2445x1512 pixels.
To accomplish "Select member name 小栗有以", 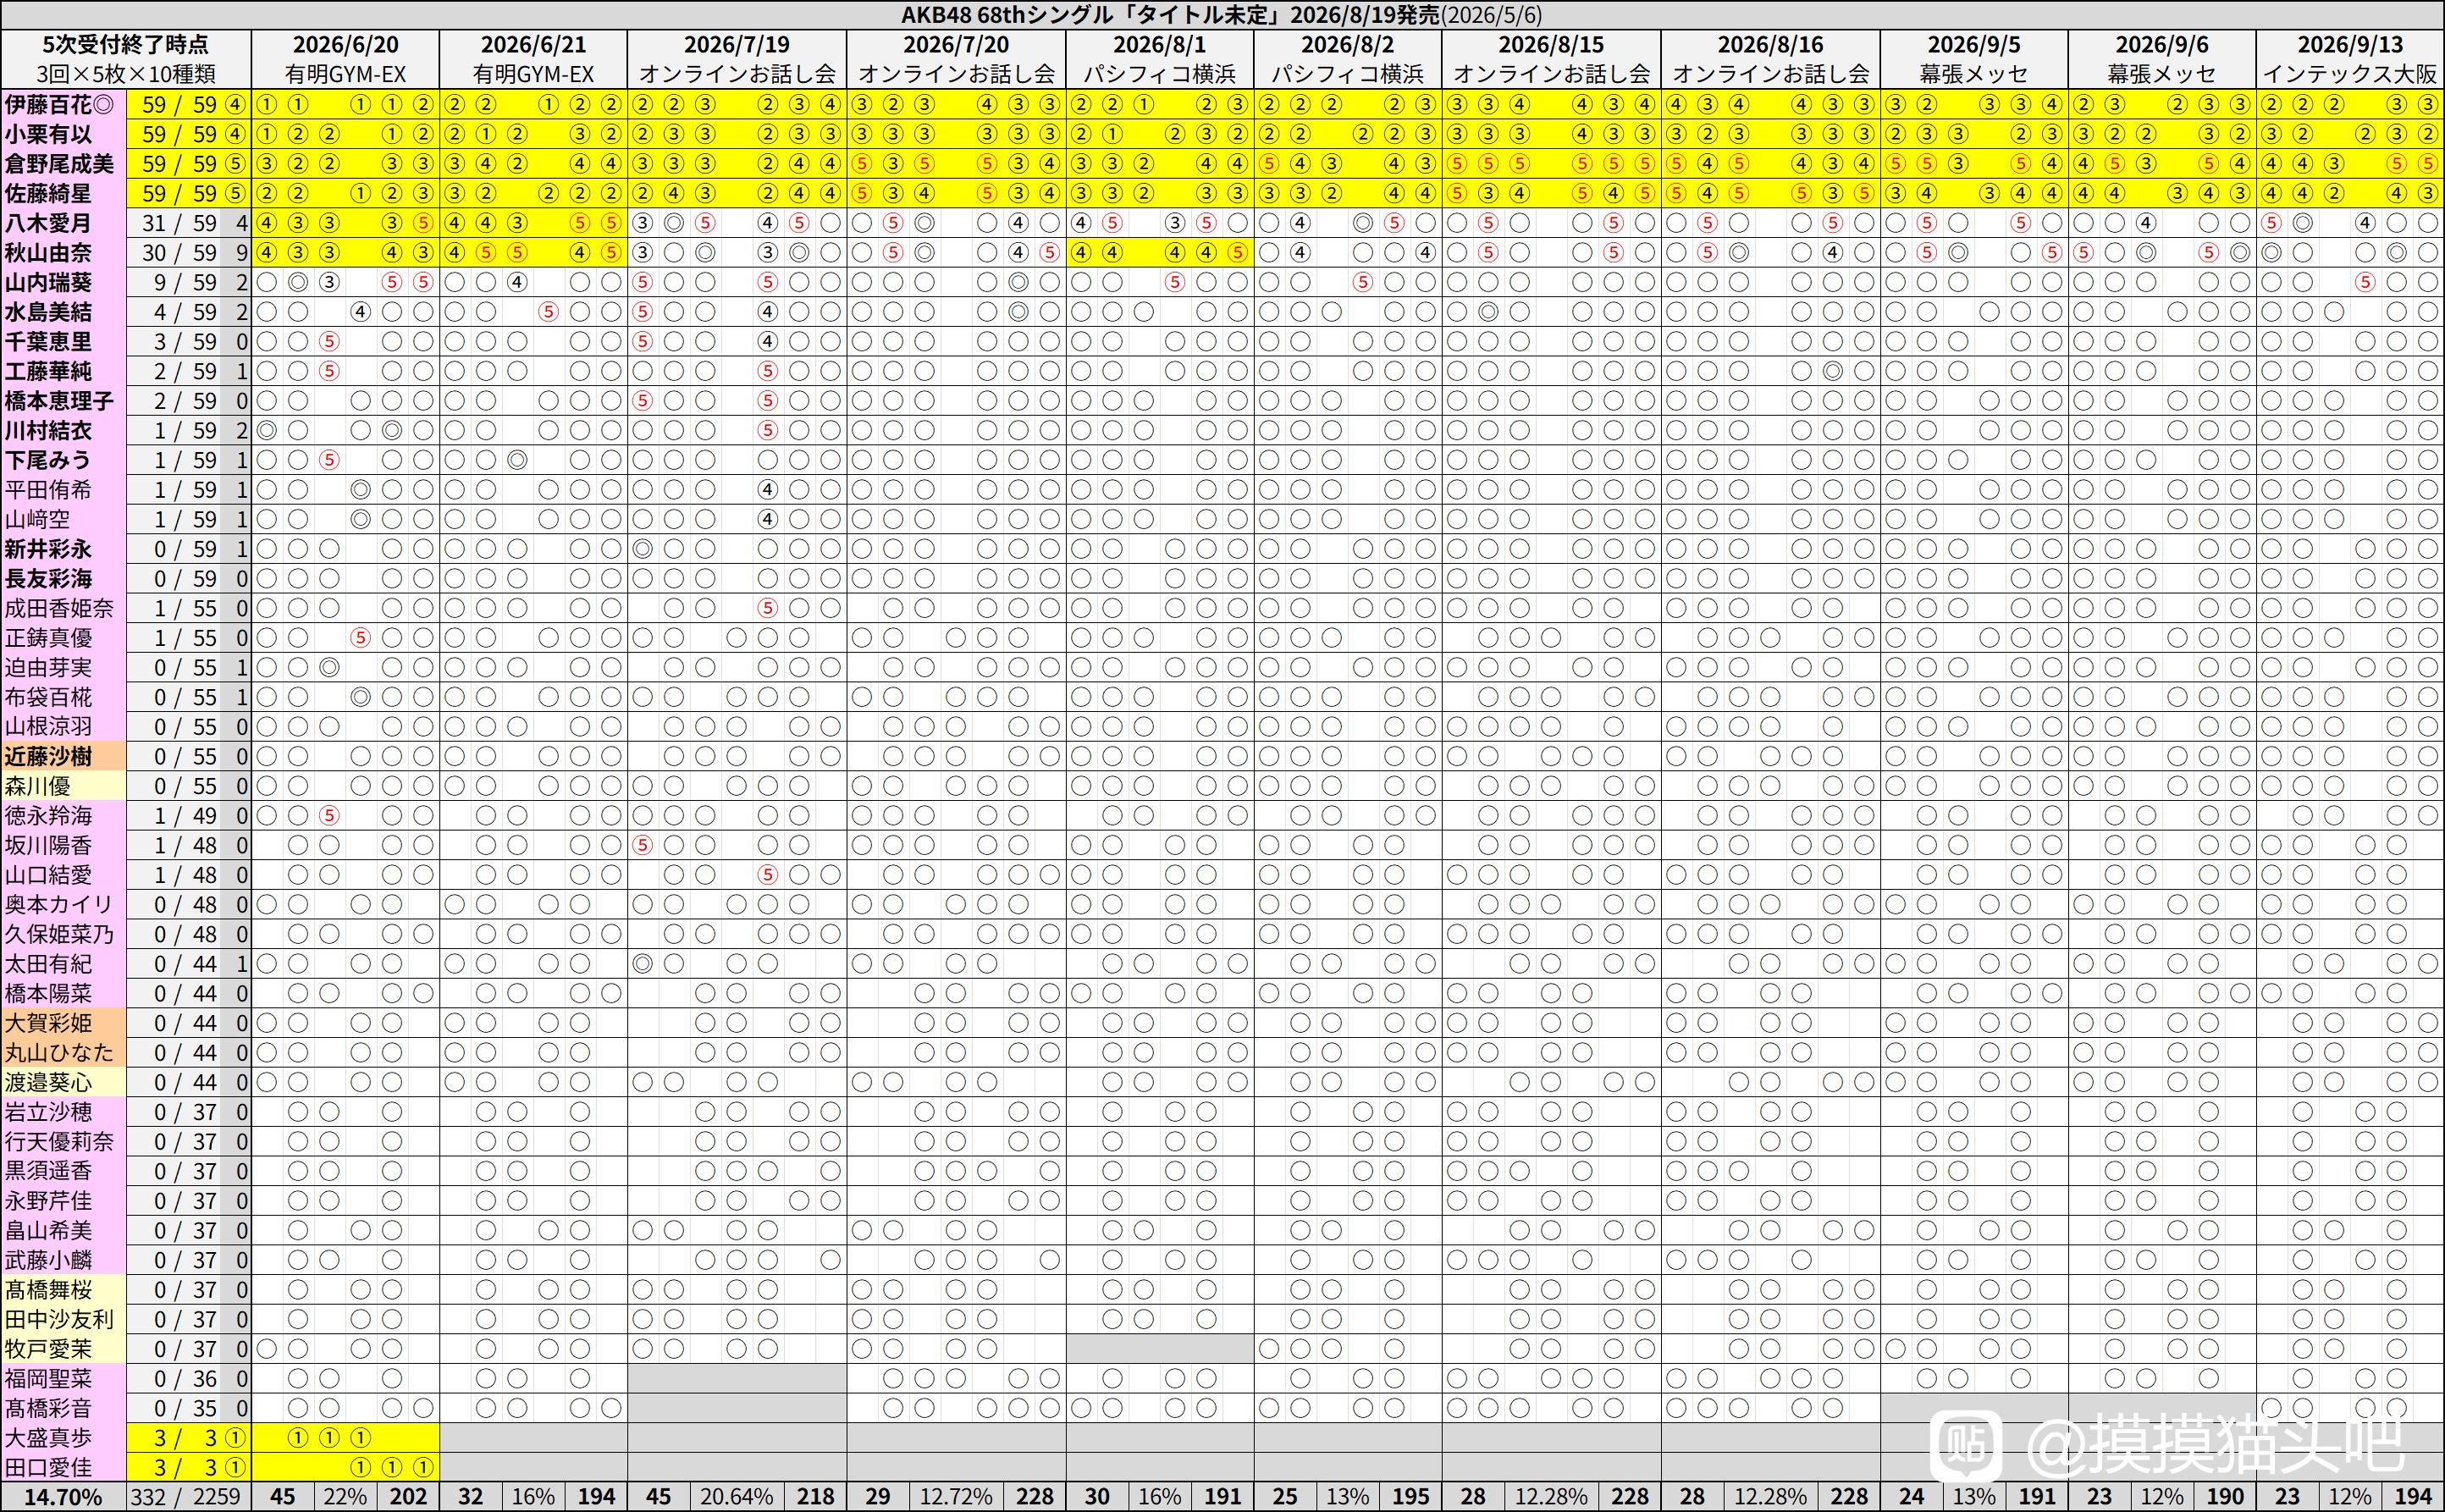I will coord(48,134).
